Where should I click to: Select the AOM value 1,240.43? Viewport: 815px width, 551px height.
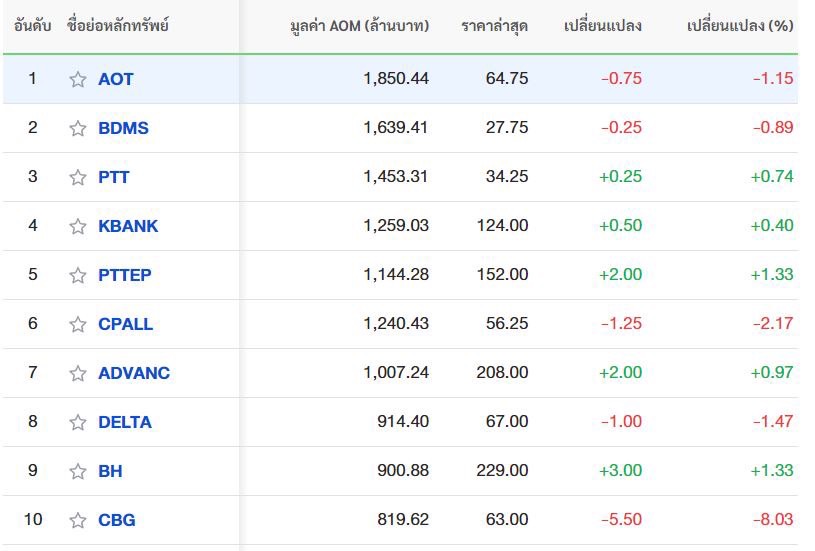(396, 323)
